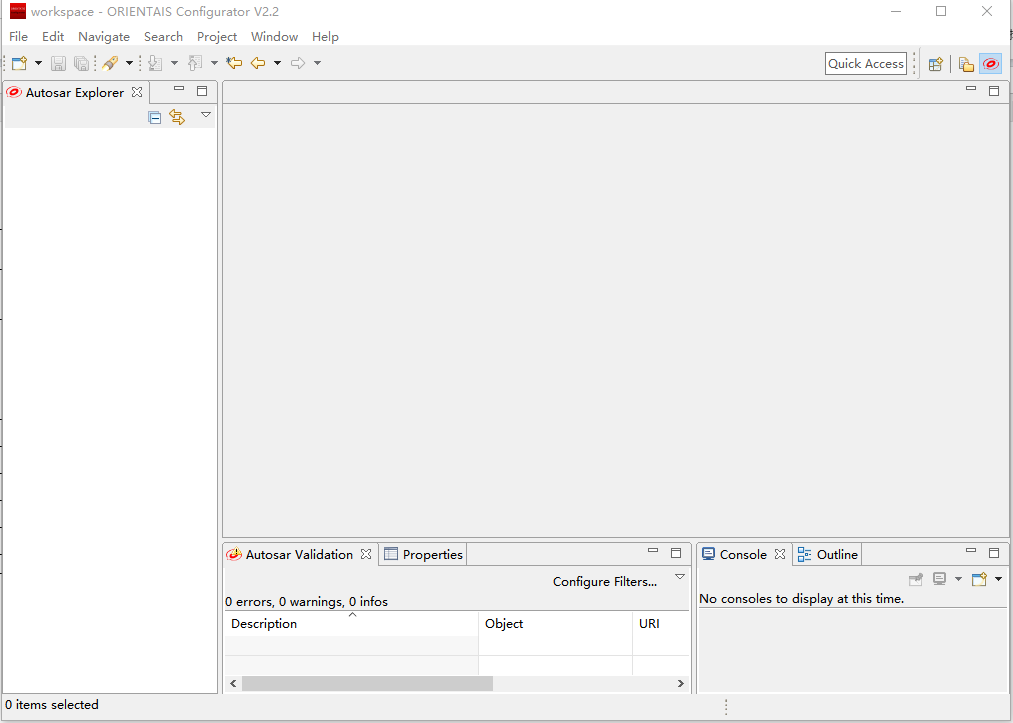The height and width of the screenshot is (723, 1013).
Task: Toggle Link with Editor in Autosar Explorer
Action: click(x=177, y=117)
